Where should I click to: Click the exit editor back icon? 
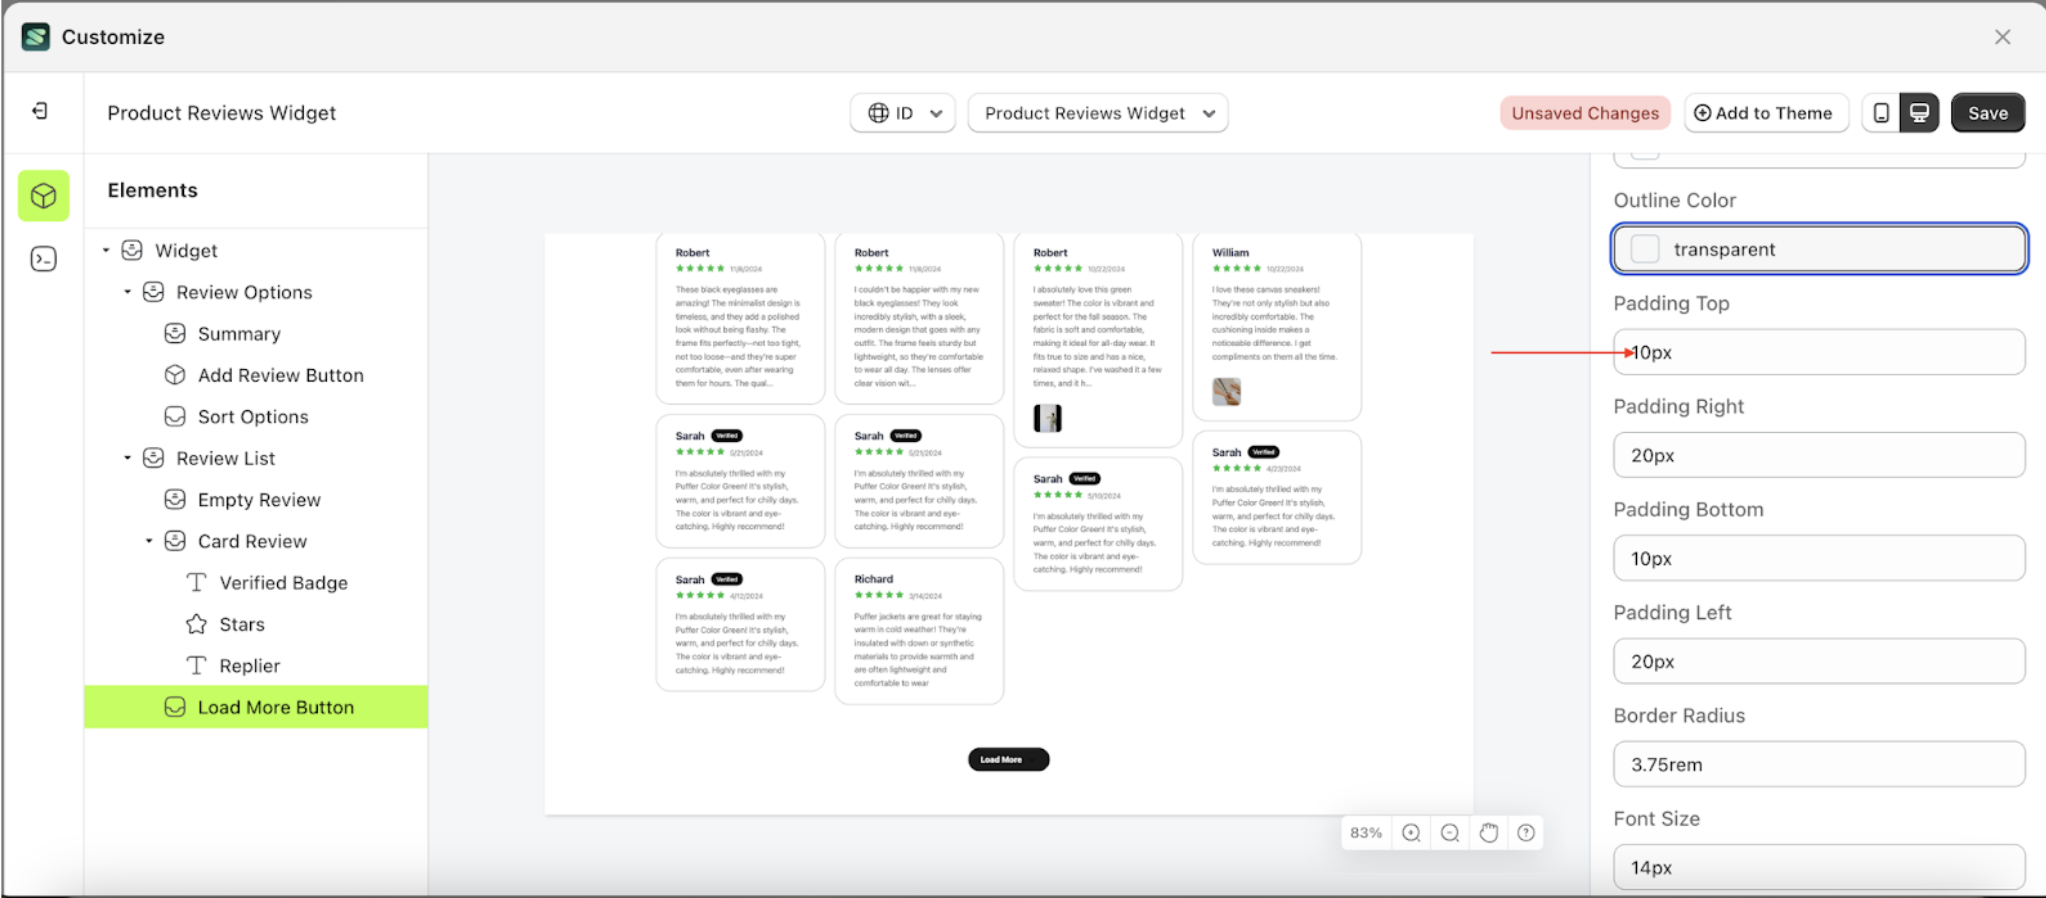coord(40,111)
